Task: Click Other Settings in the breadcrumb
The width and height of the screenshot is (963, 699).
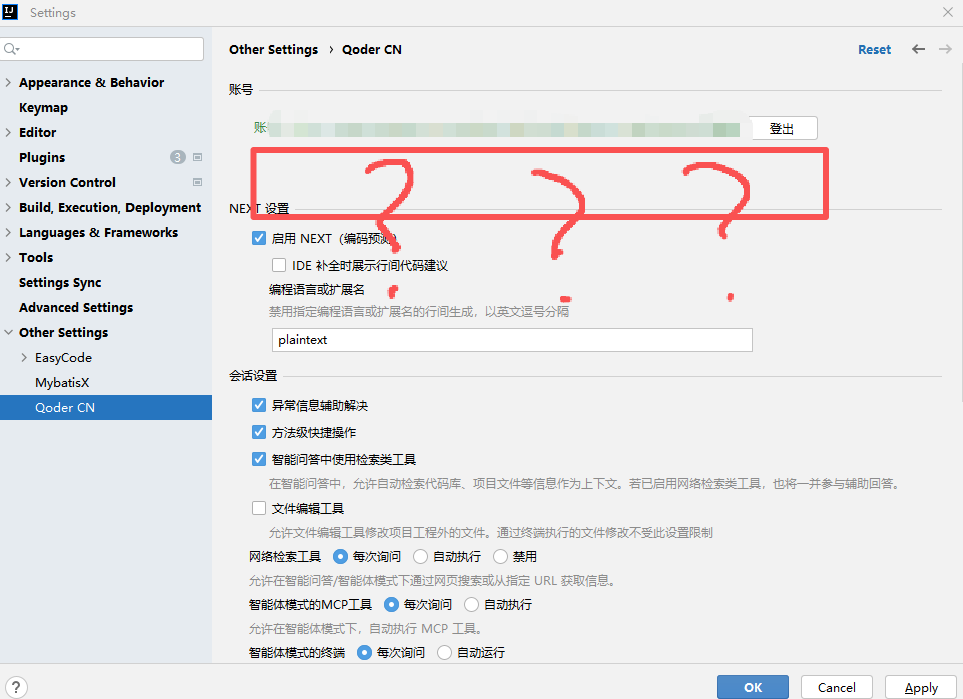Action: (x=273, y=50)
